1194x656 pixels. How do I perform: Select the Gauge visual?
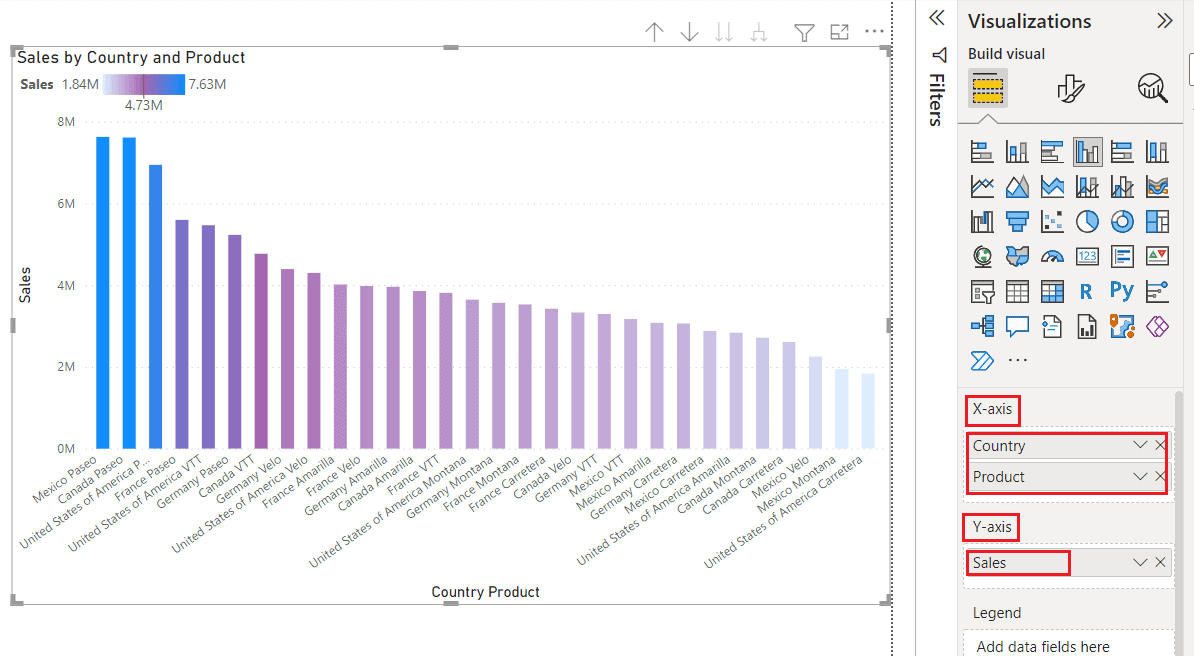tap(1052, 256)
